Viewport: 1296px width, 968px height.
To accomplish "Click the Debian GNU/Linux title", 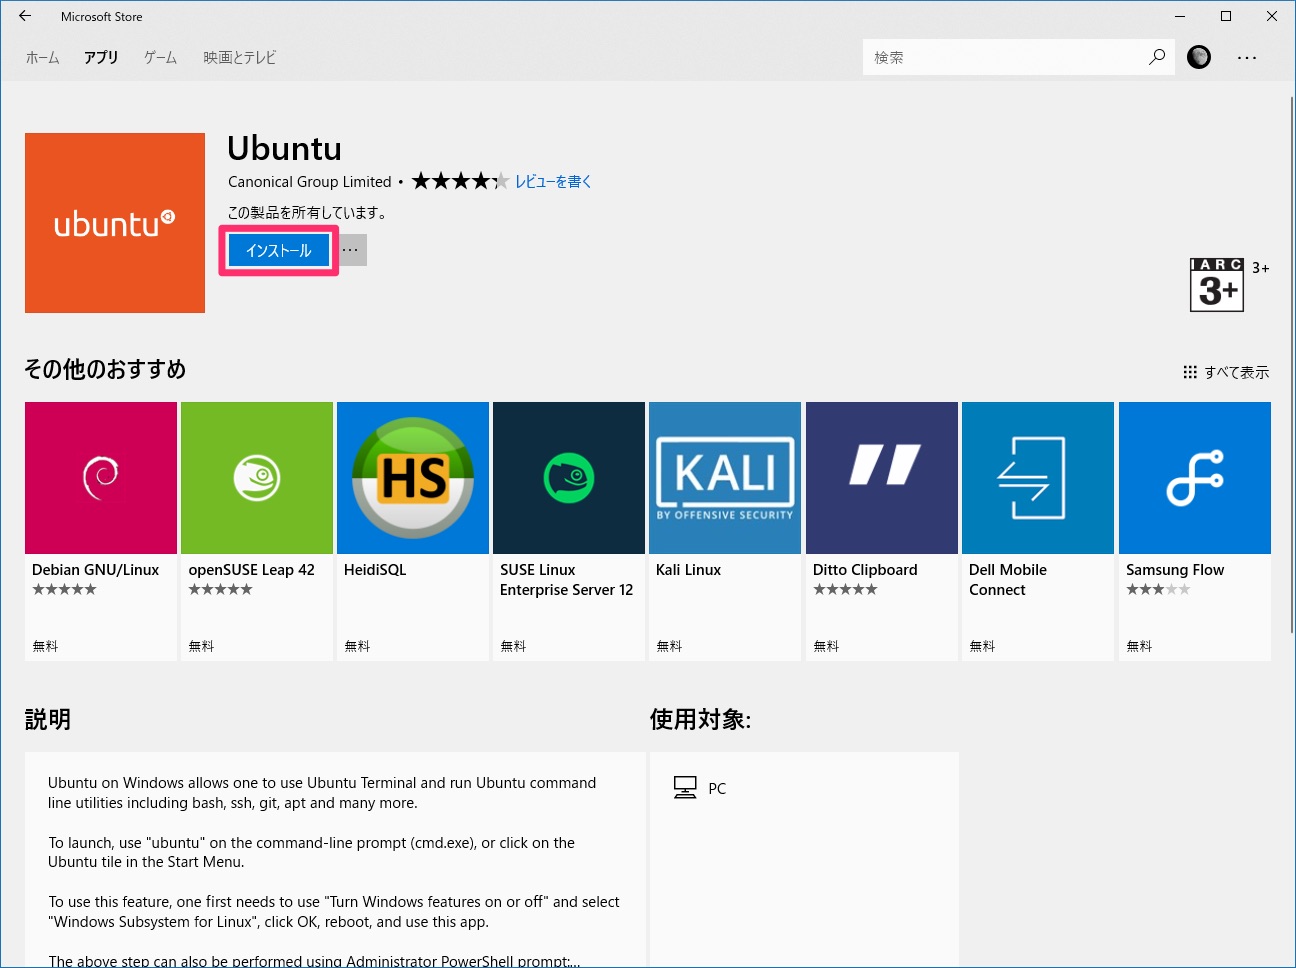I will (96, 570).
